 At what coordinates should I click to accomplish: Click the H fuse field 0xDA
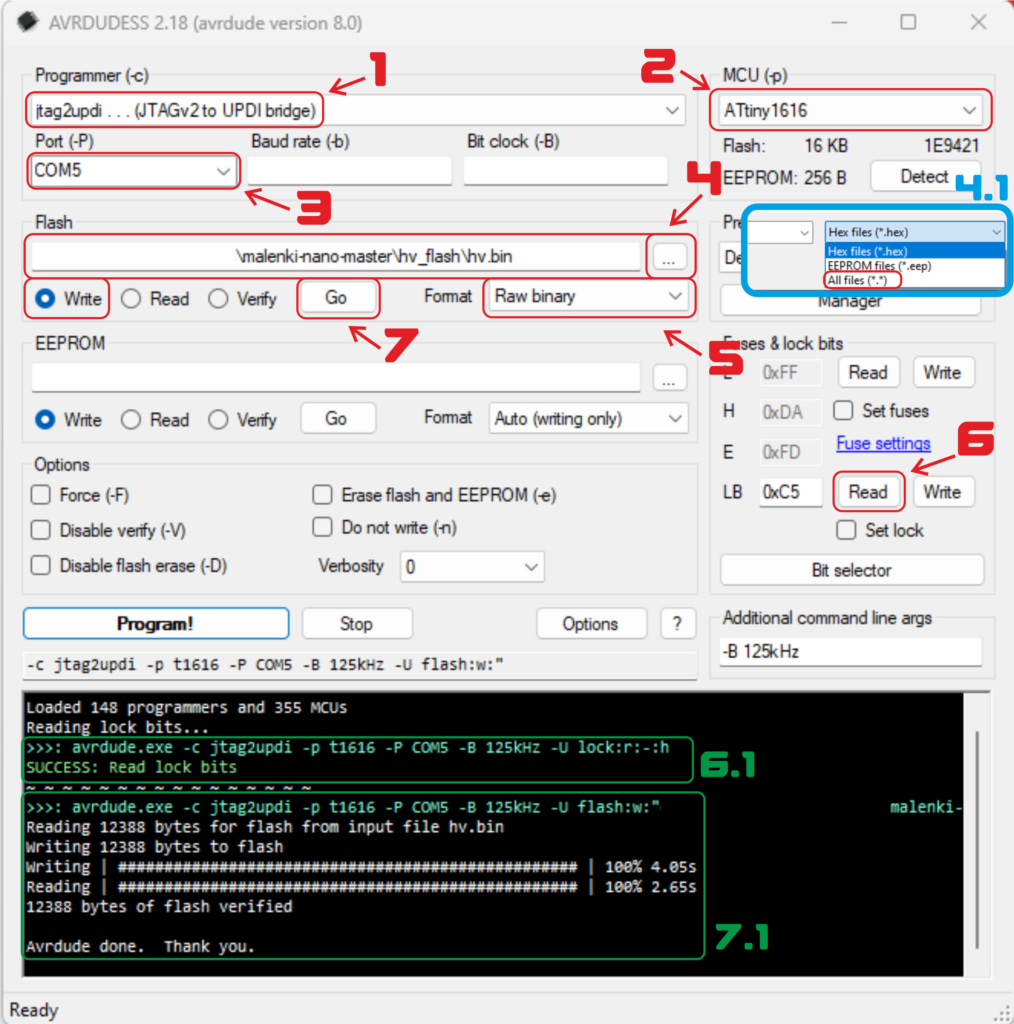pyautogui.click(x=790, y=412)
